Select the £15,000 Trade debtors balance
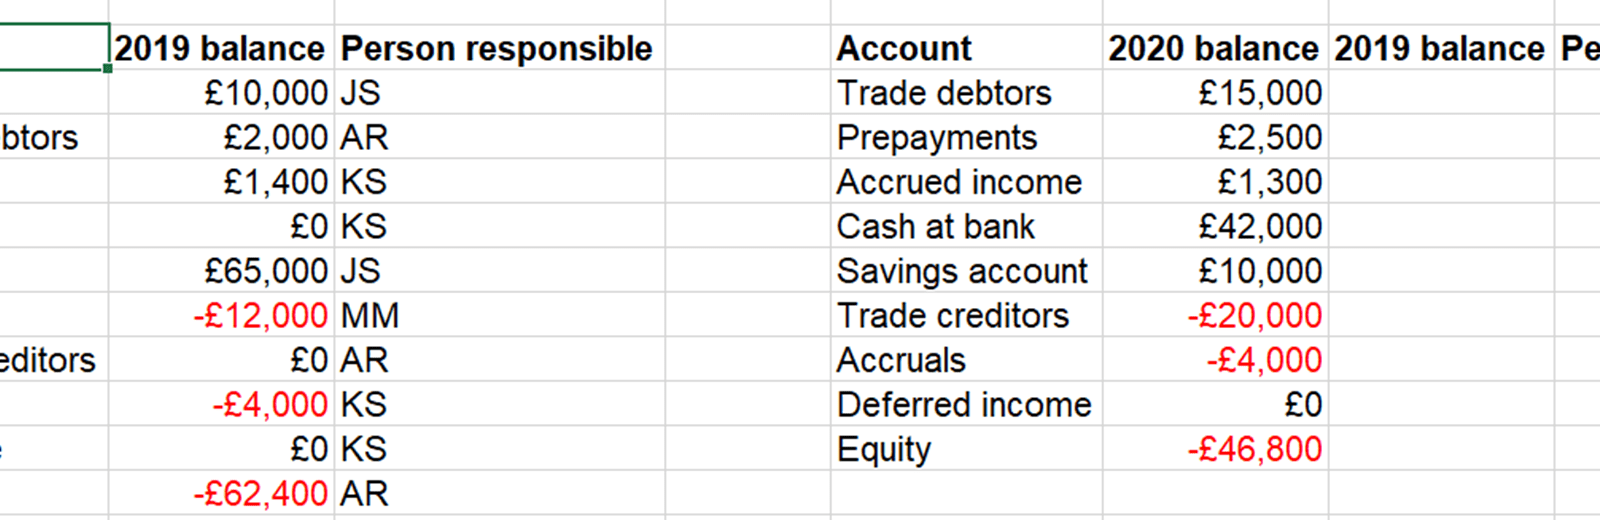 point(1260,93)
